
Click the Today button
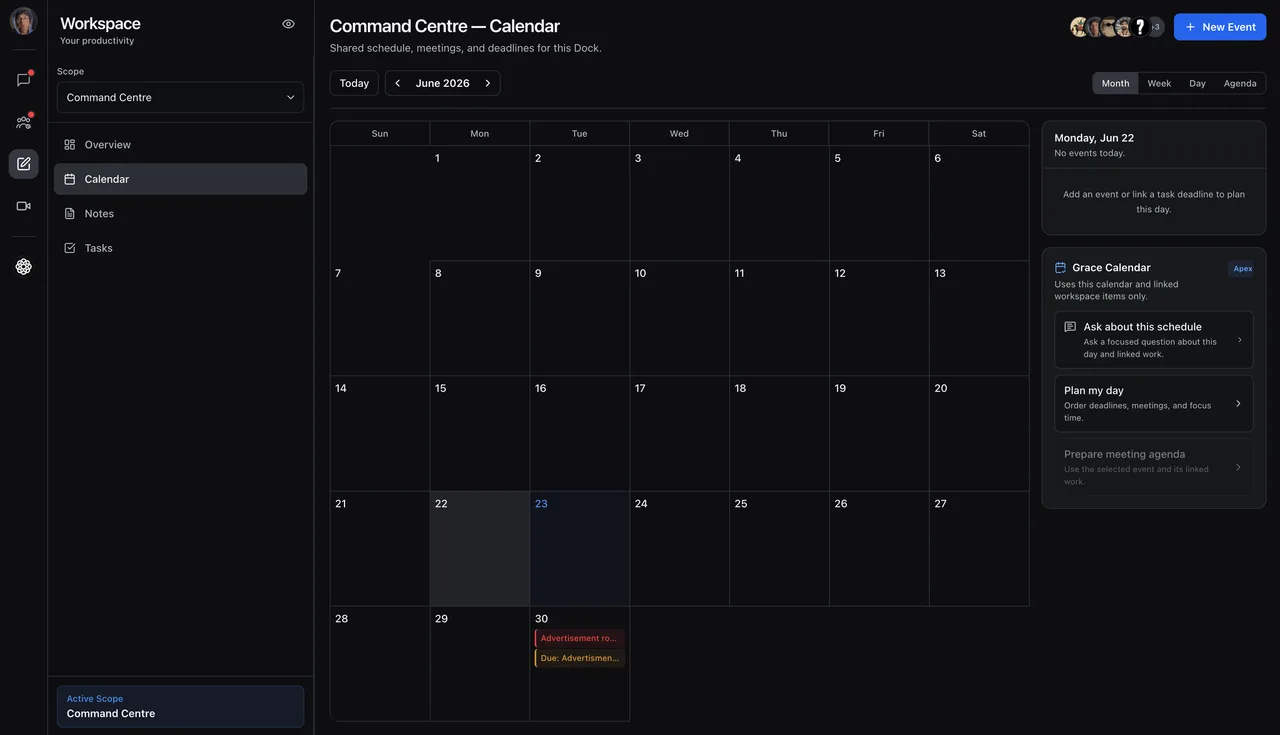pyautogui.click(x=354, y=83)
